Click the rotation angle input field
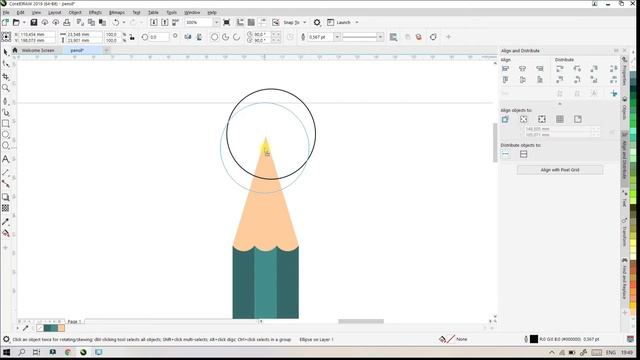This screenshot has height=360, width=640. pos(159,37)
